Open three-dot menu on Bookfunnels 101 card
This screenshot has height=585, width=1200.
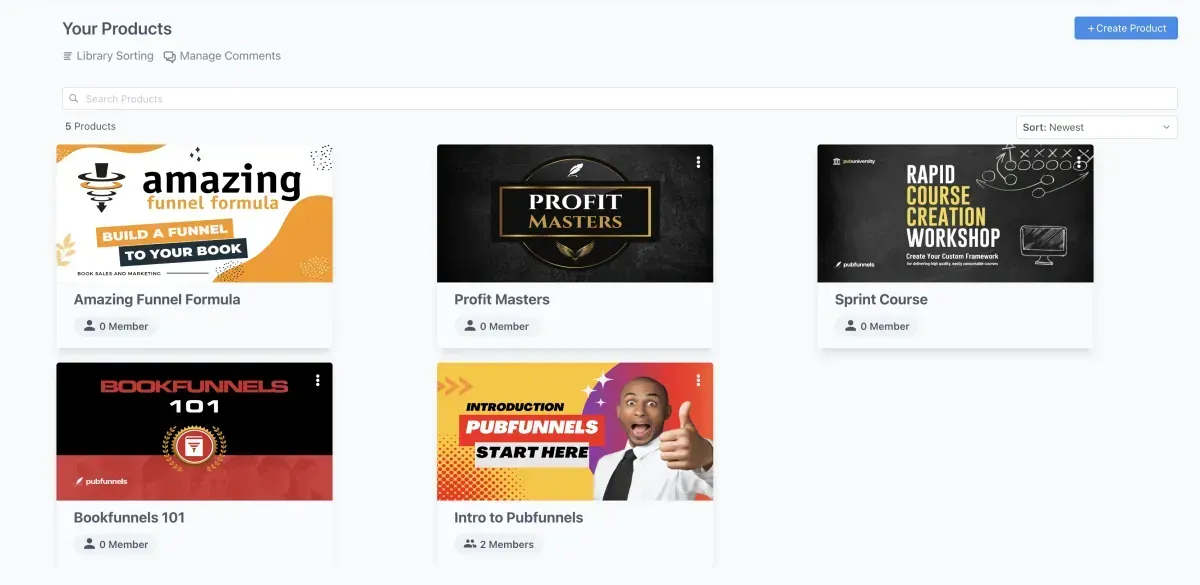click(x=318, y=380)
